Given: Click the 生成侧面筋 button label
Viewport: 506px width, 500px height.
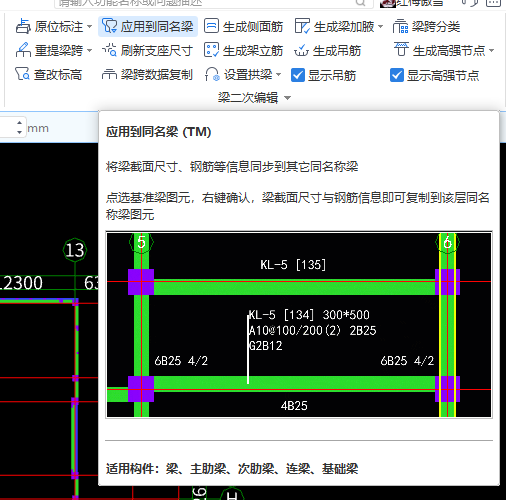Looking at the screenshot, I should (253, 27).
